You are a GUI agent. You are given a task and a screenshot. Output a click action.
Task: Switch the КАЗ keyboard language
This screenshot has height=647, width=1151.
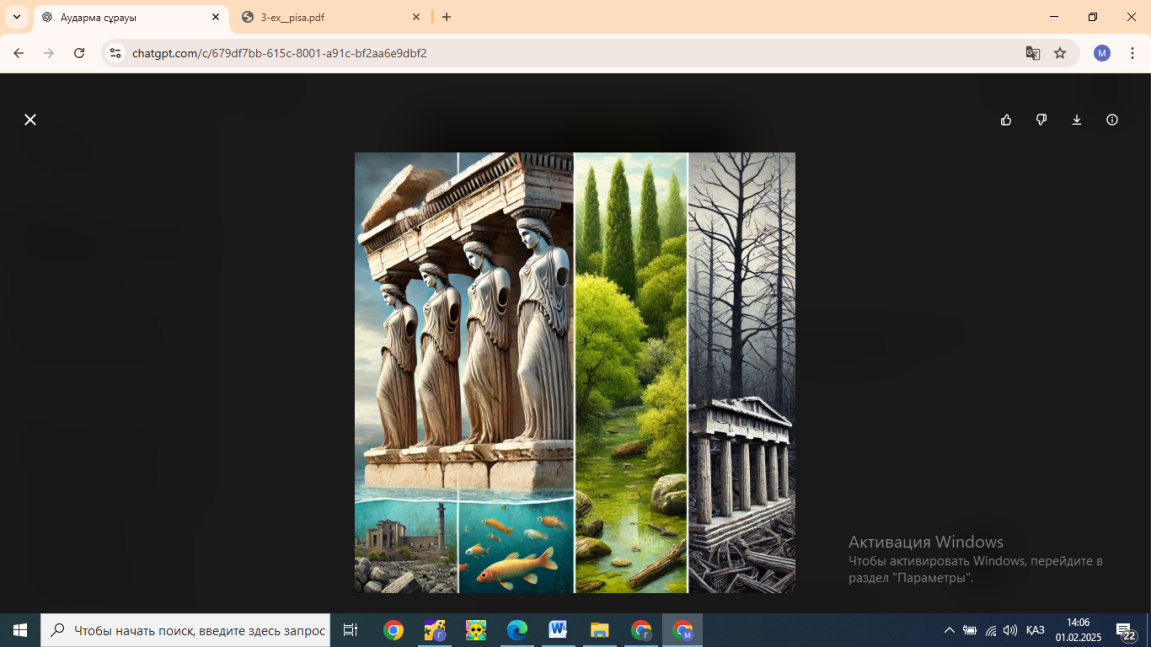[x=1035, y=630]
